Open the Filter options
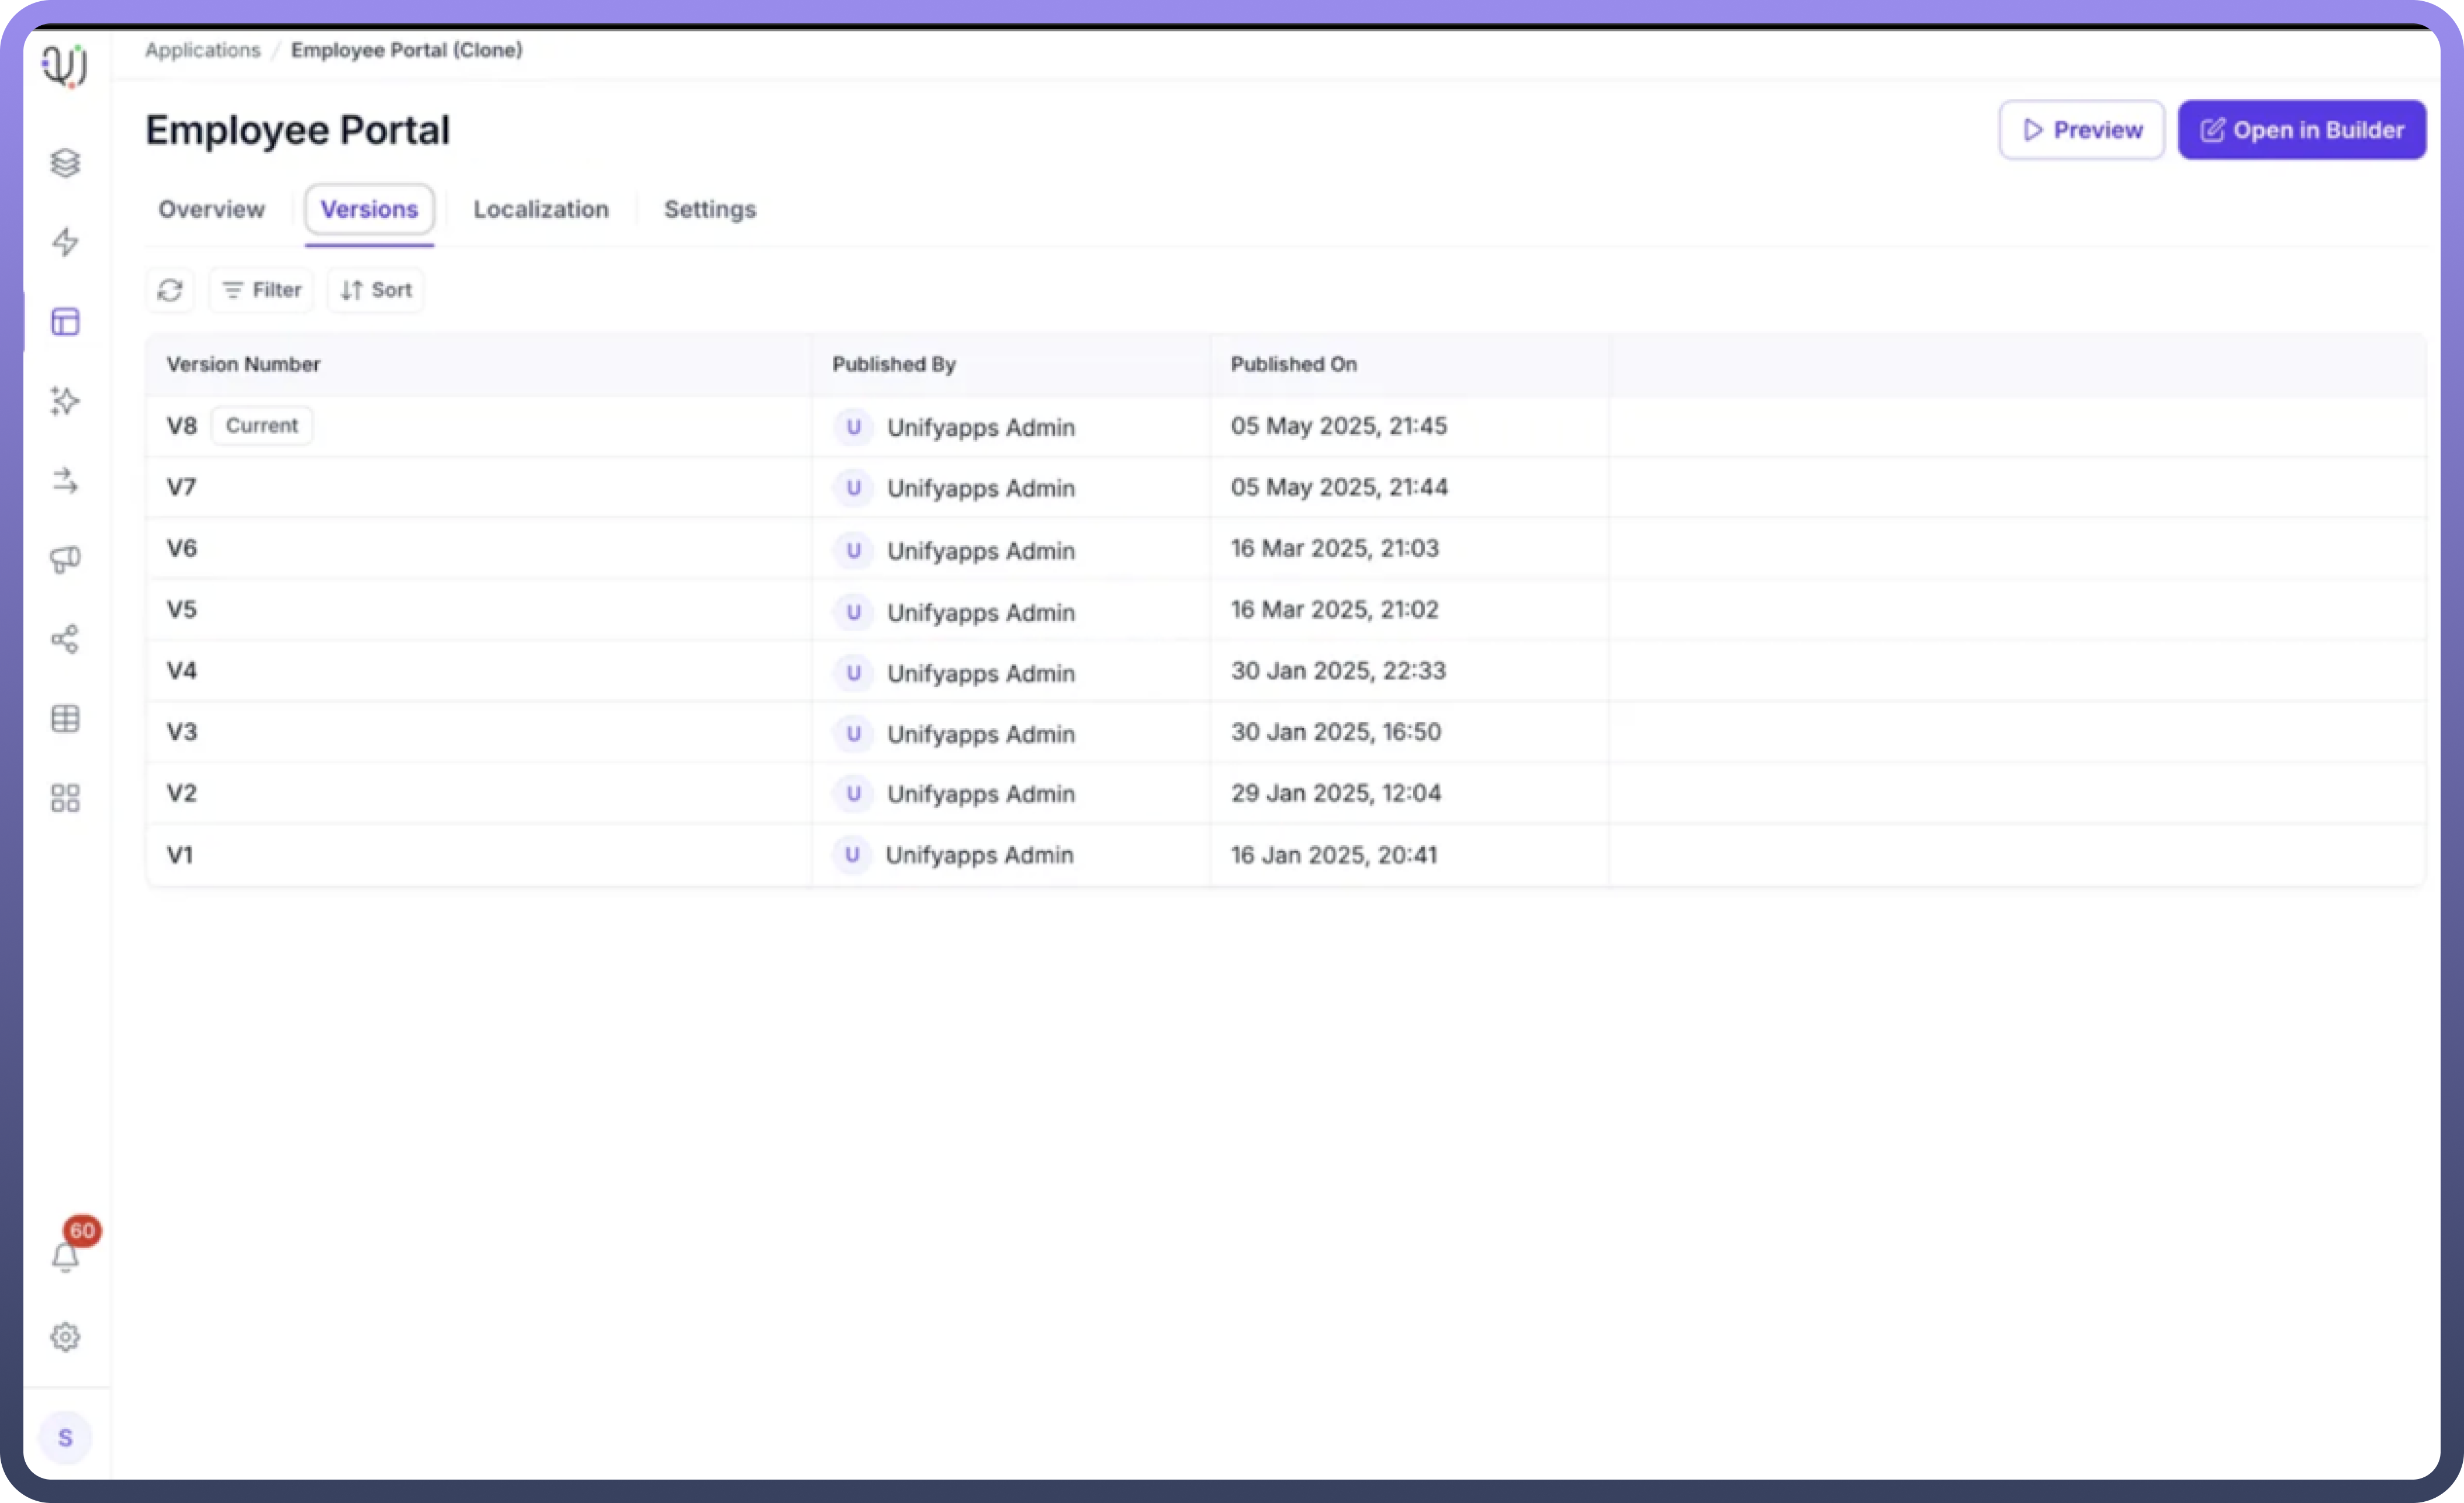Screen dimensions: 2464x1503 point(261,290)
